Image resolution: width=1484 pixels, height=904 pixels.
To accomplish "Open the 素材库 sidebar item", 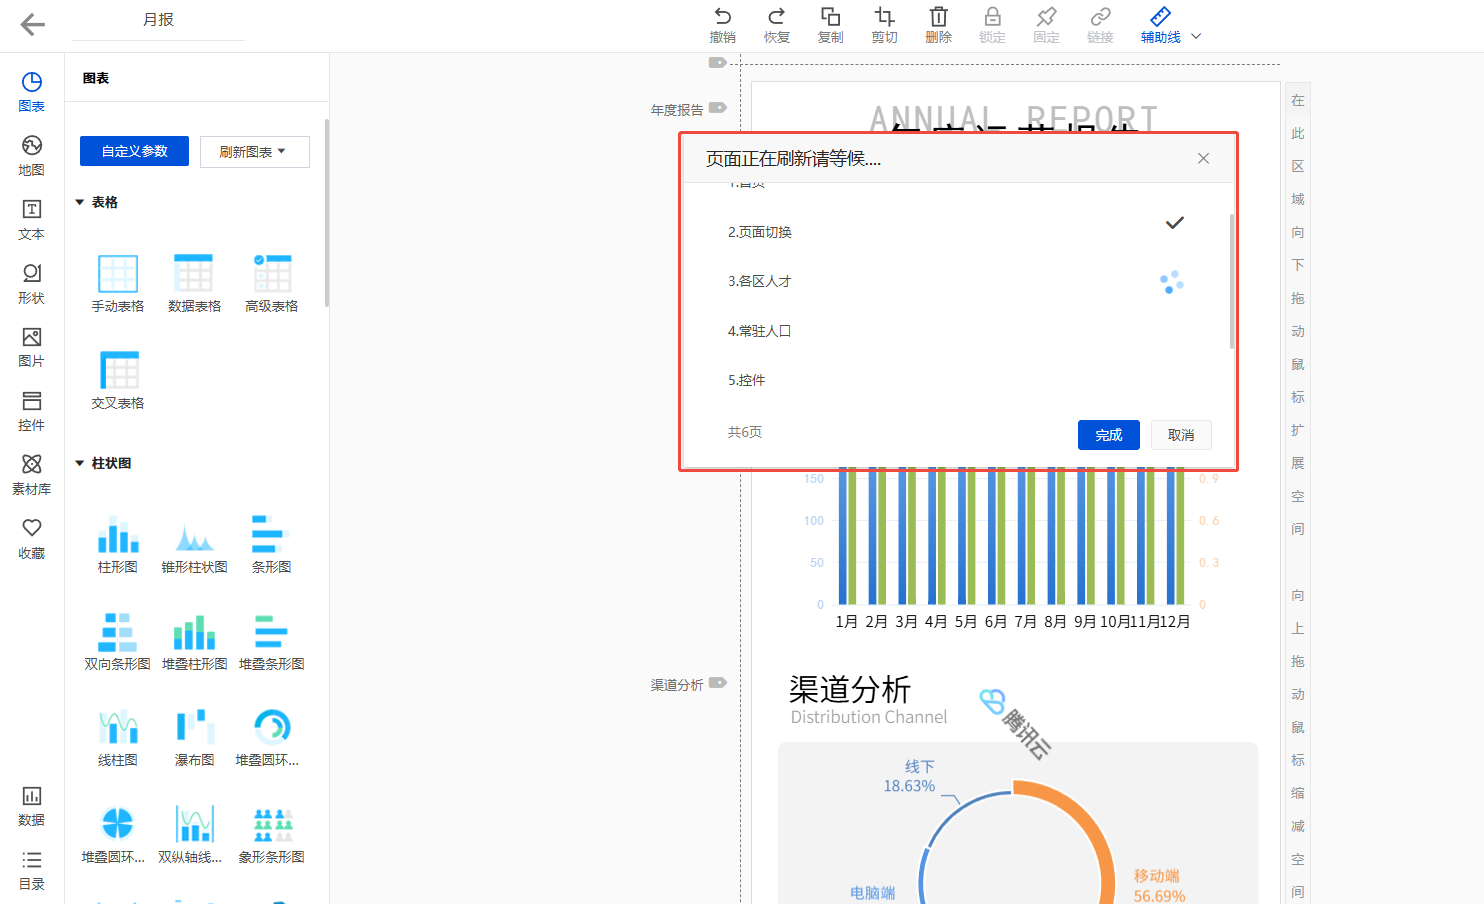I will [32, 475].
